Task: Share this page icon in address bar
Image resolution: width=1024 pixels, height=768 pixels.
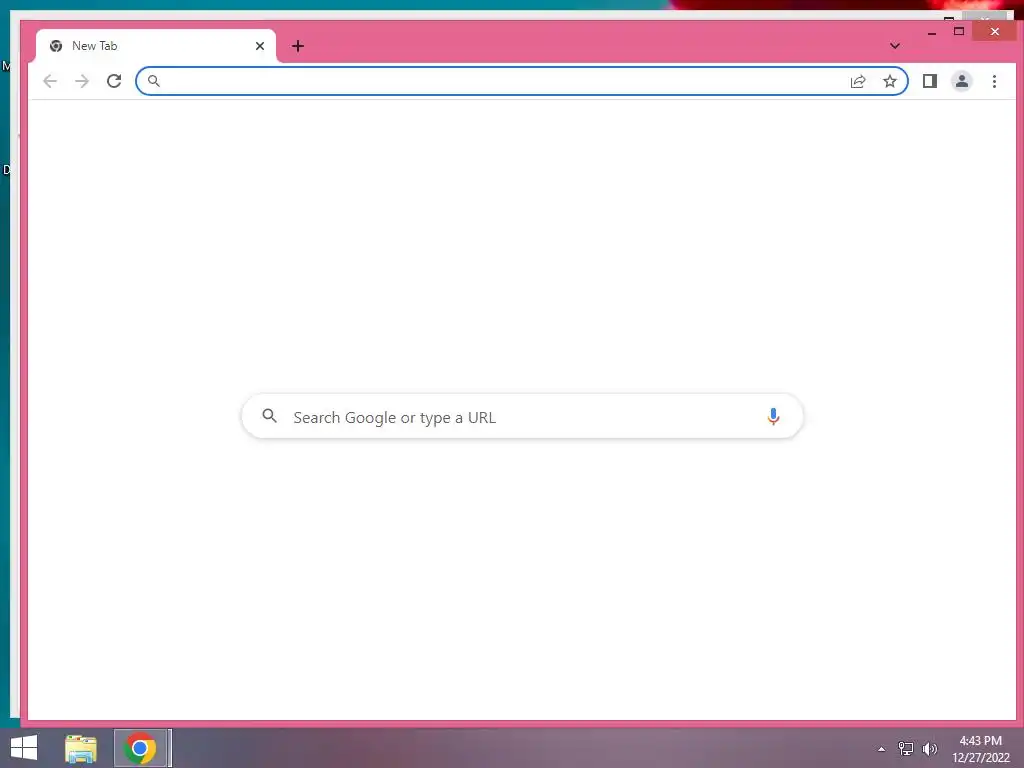Action: [x=858, y=81]
